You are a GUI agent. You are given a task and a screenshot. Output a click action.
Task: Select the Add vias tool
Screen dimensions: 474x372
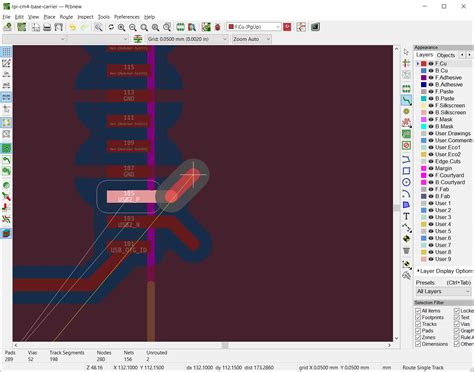coord(406,111)
